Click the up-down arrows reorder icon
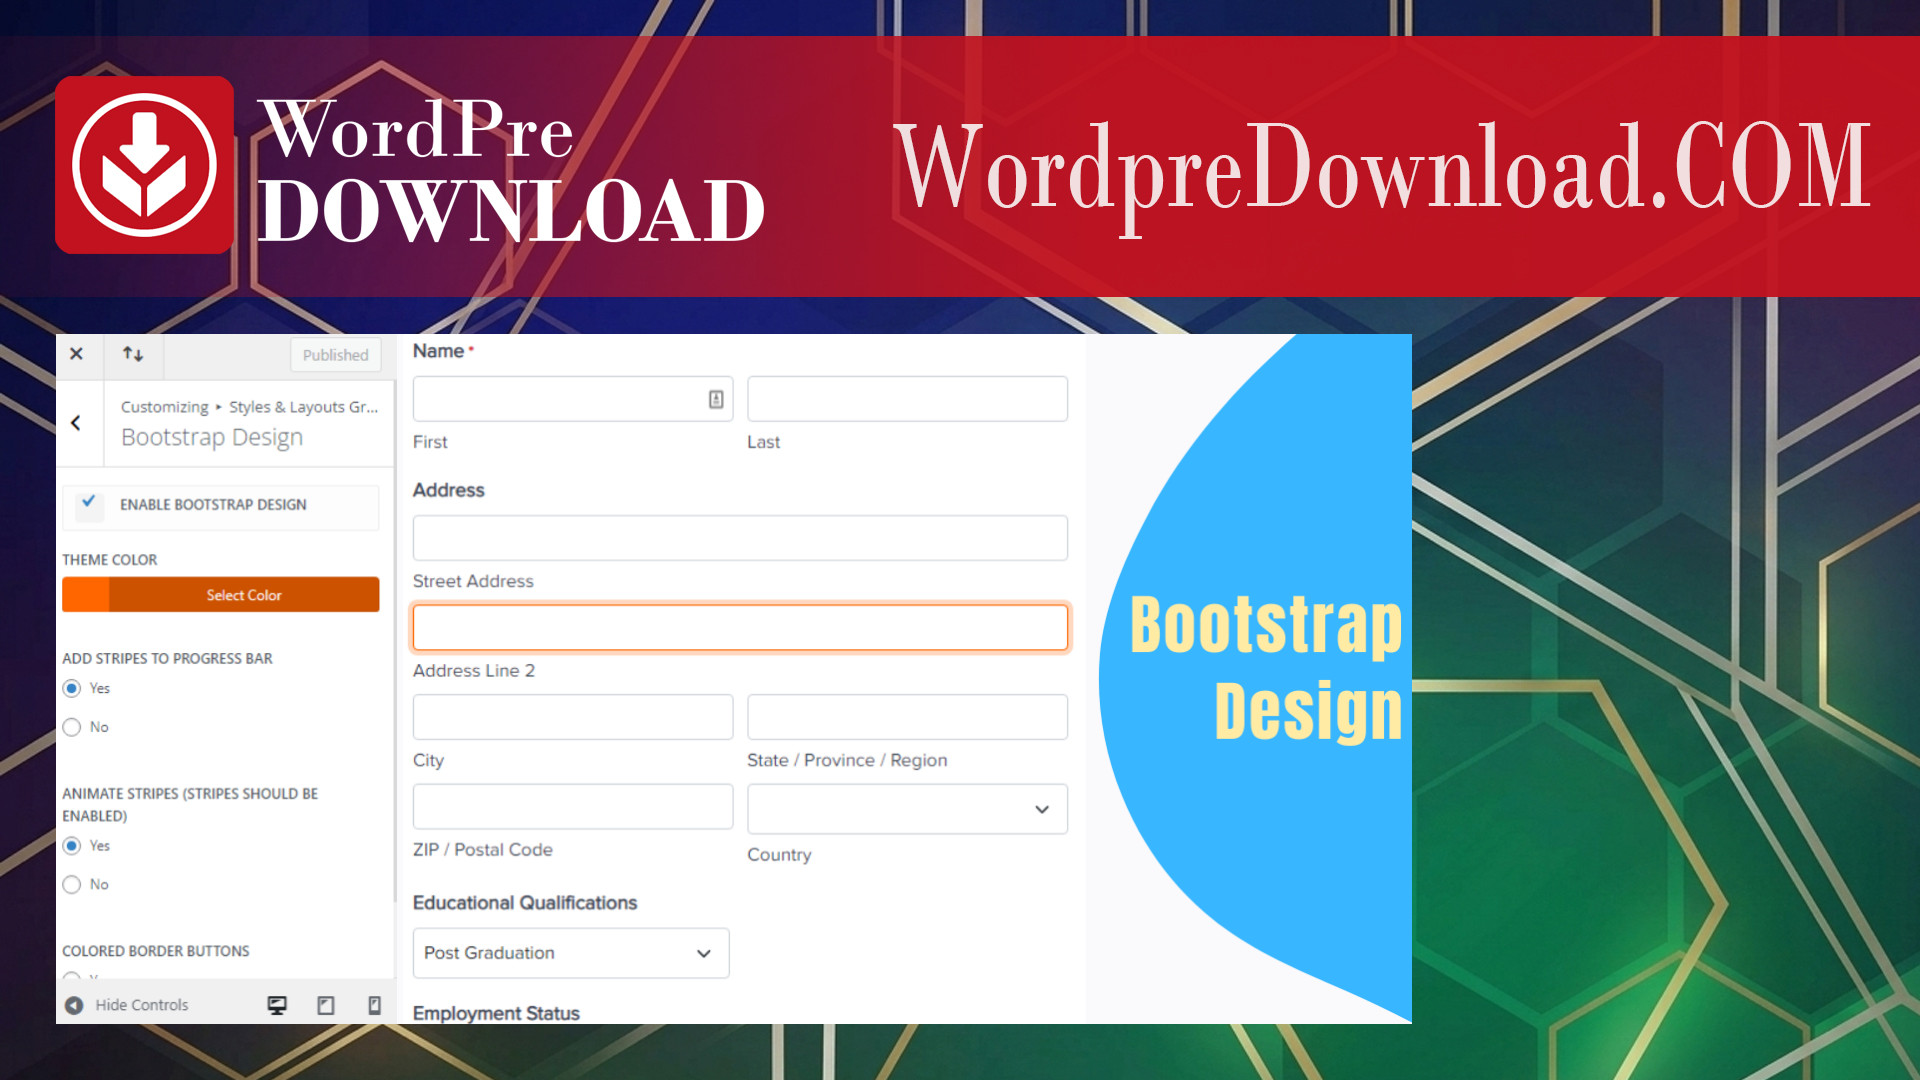The image size is (1920, 1080). tap(133, 354)
